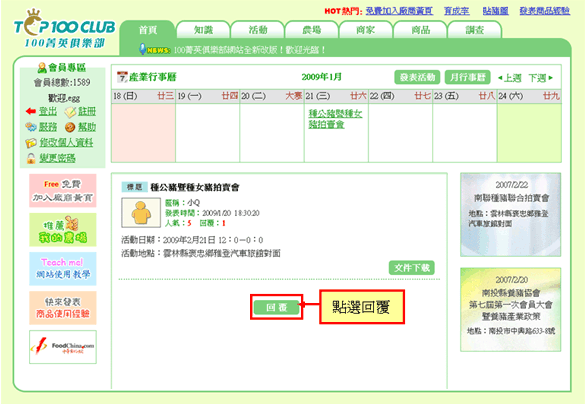
Task: Switch to the 農場 tab
Action: point(312,30)
